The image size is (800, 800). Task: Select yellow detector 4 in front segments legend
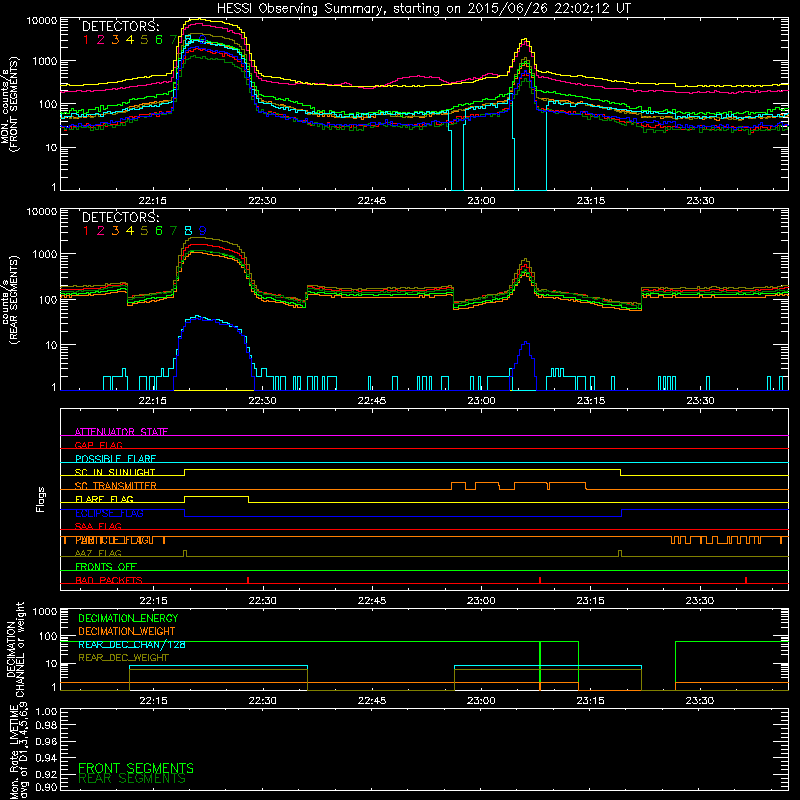point(130,40)
